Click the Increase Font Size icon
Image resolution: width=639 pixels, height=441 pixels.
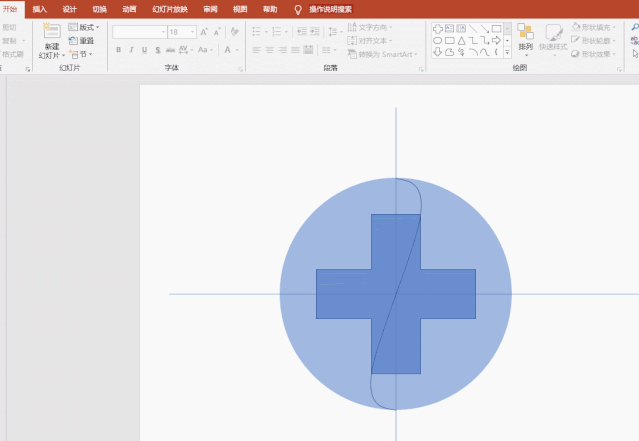click(x=204, y=32)
